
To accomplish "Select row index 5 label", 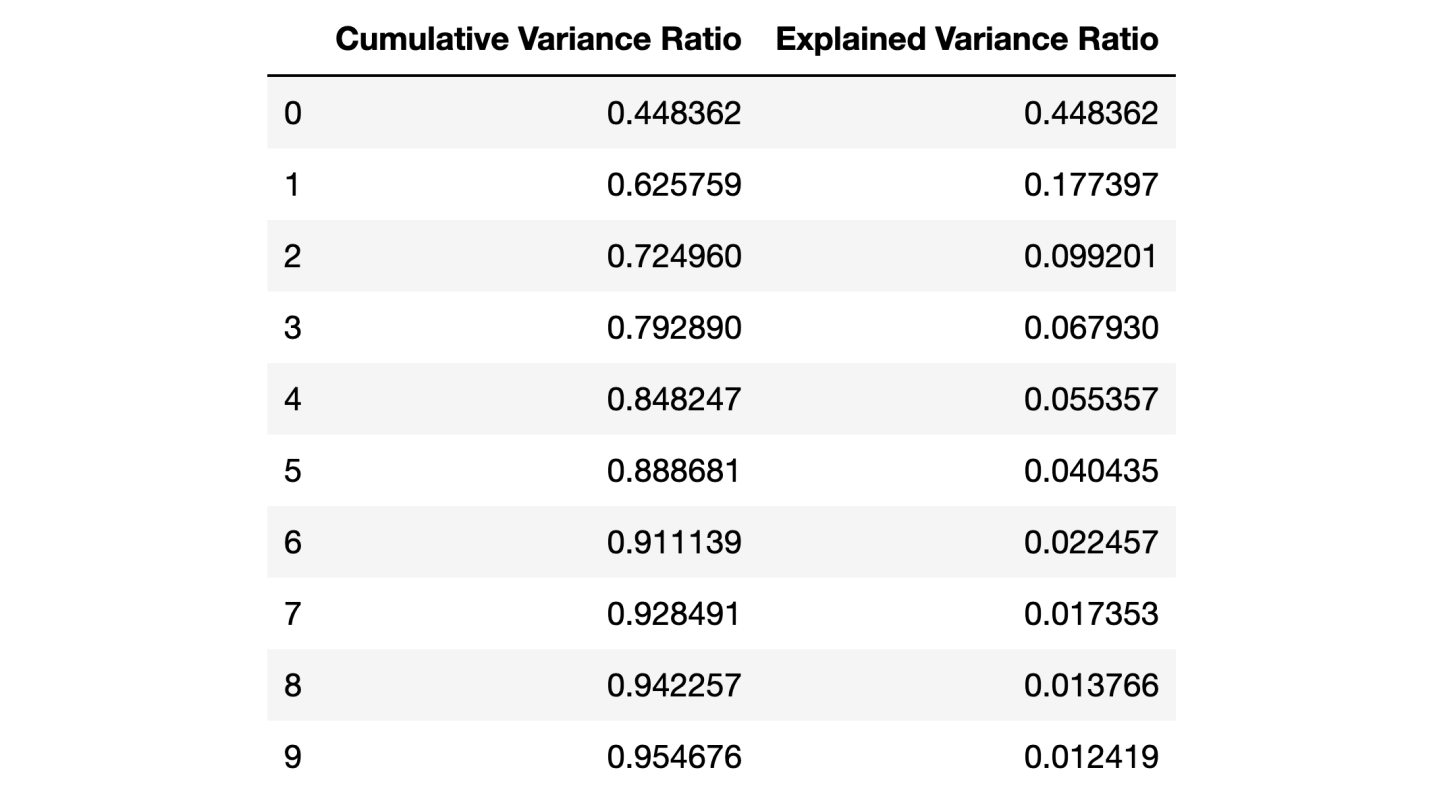I will click(291, 471).
